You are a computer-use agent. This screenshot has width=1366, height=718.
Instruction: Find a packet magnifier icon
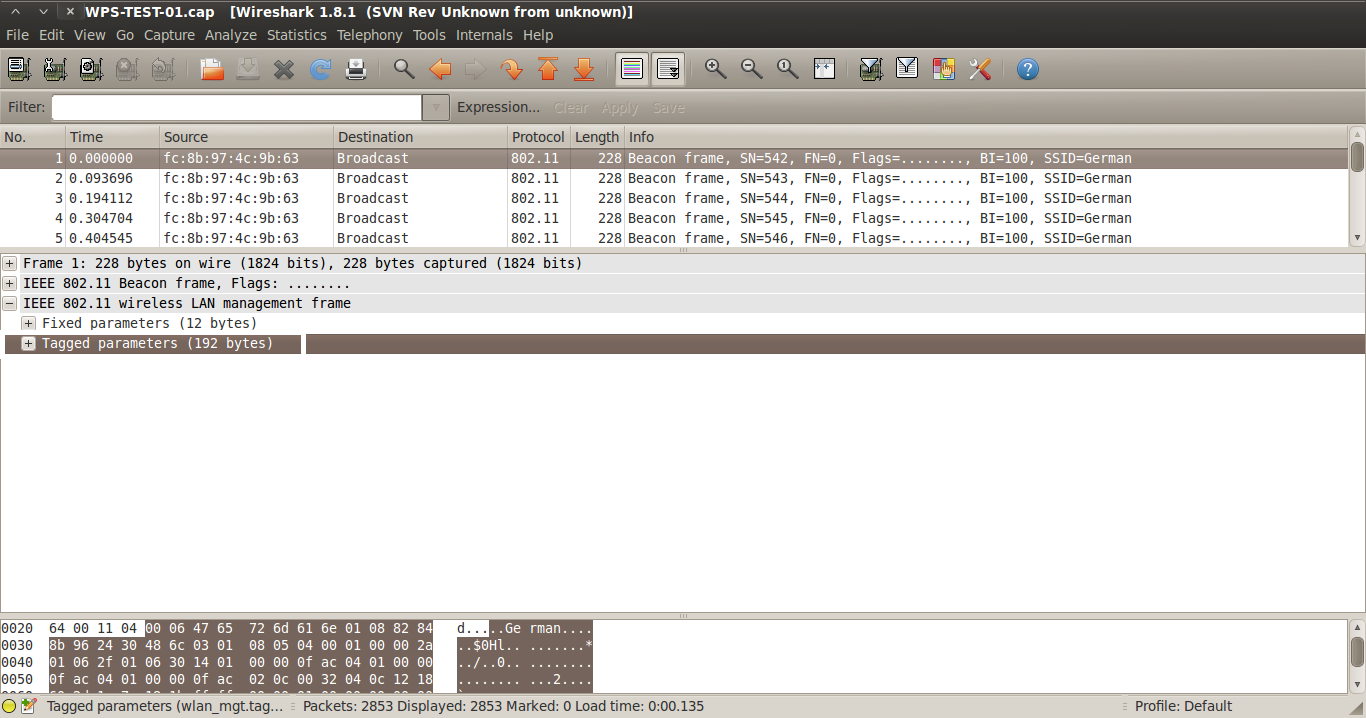pyautogui.click(x=404, y=69)
